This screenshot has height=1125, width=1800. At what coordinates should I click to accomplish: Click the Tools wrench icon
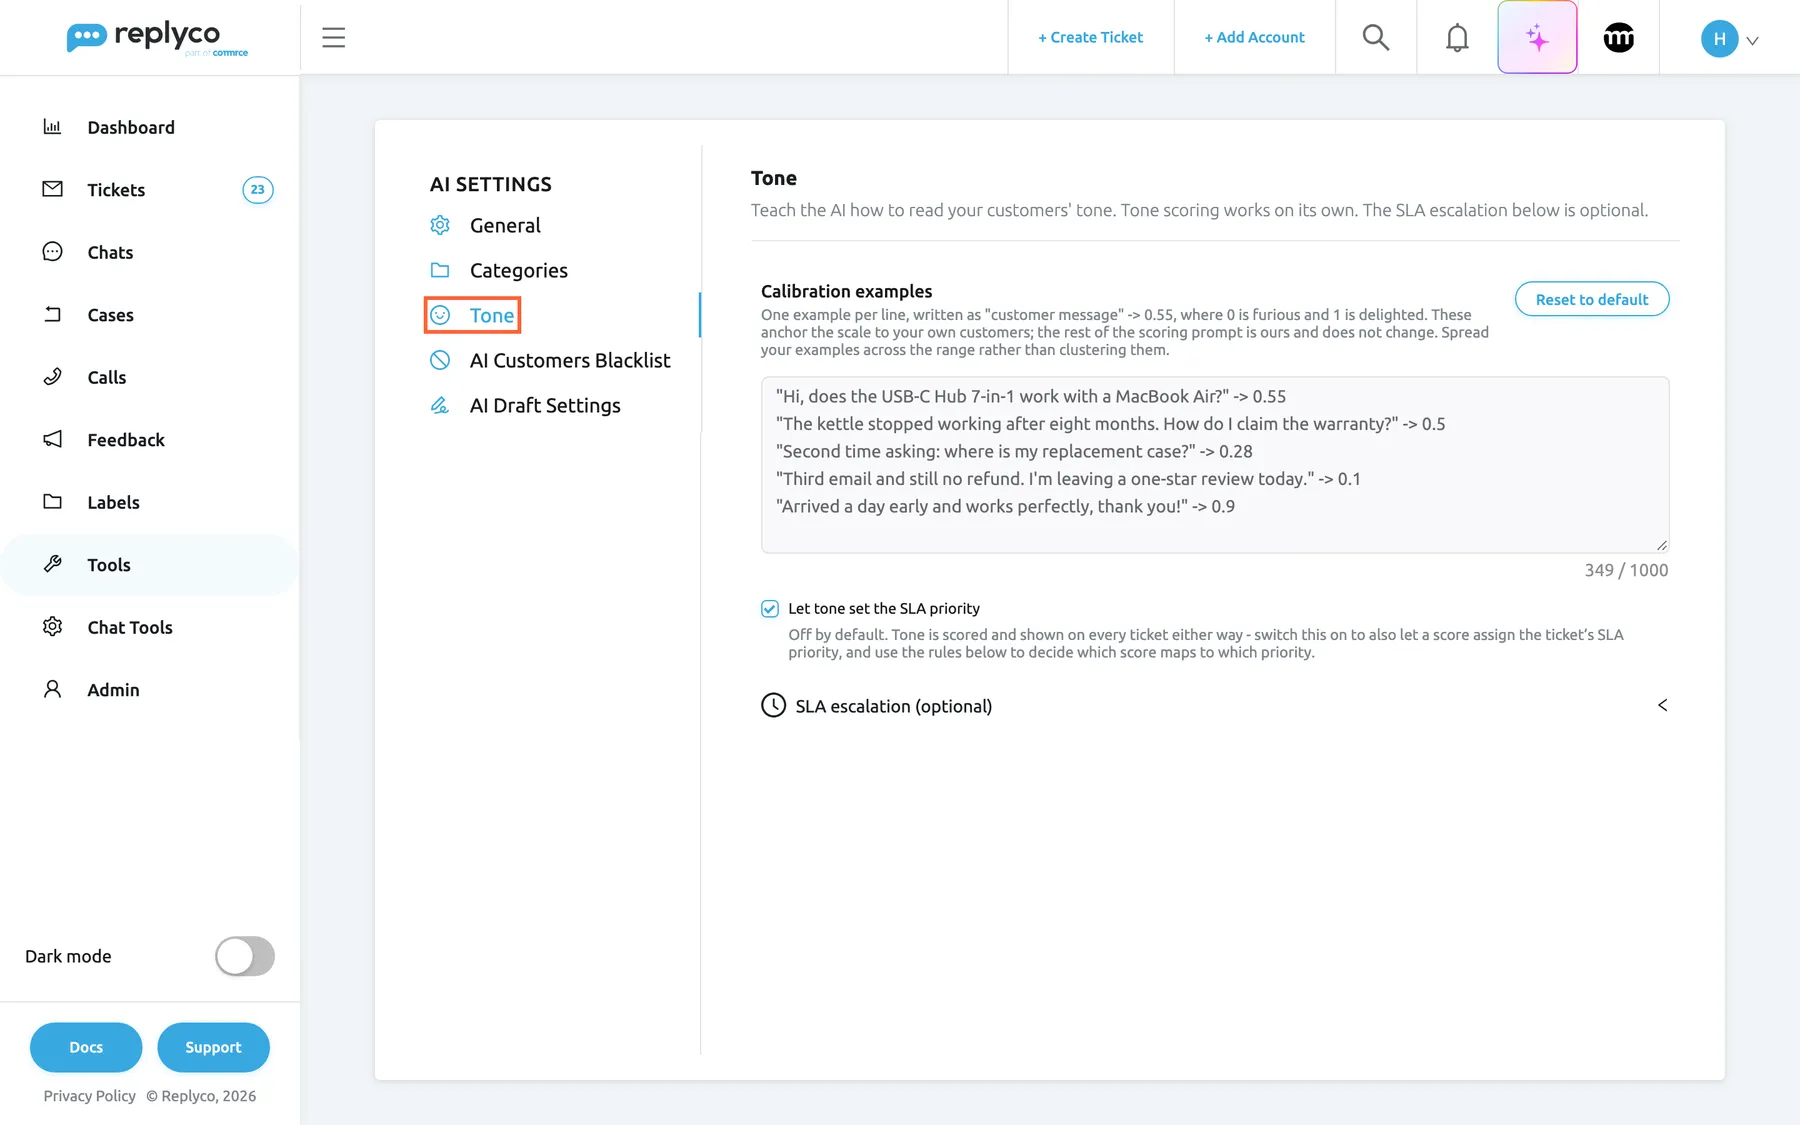pos(52,564)
